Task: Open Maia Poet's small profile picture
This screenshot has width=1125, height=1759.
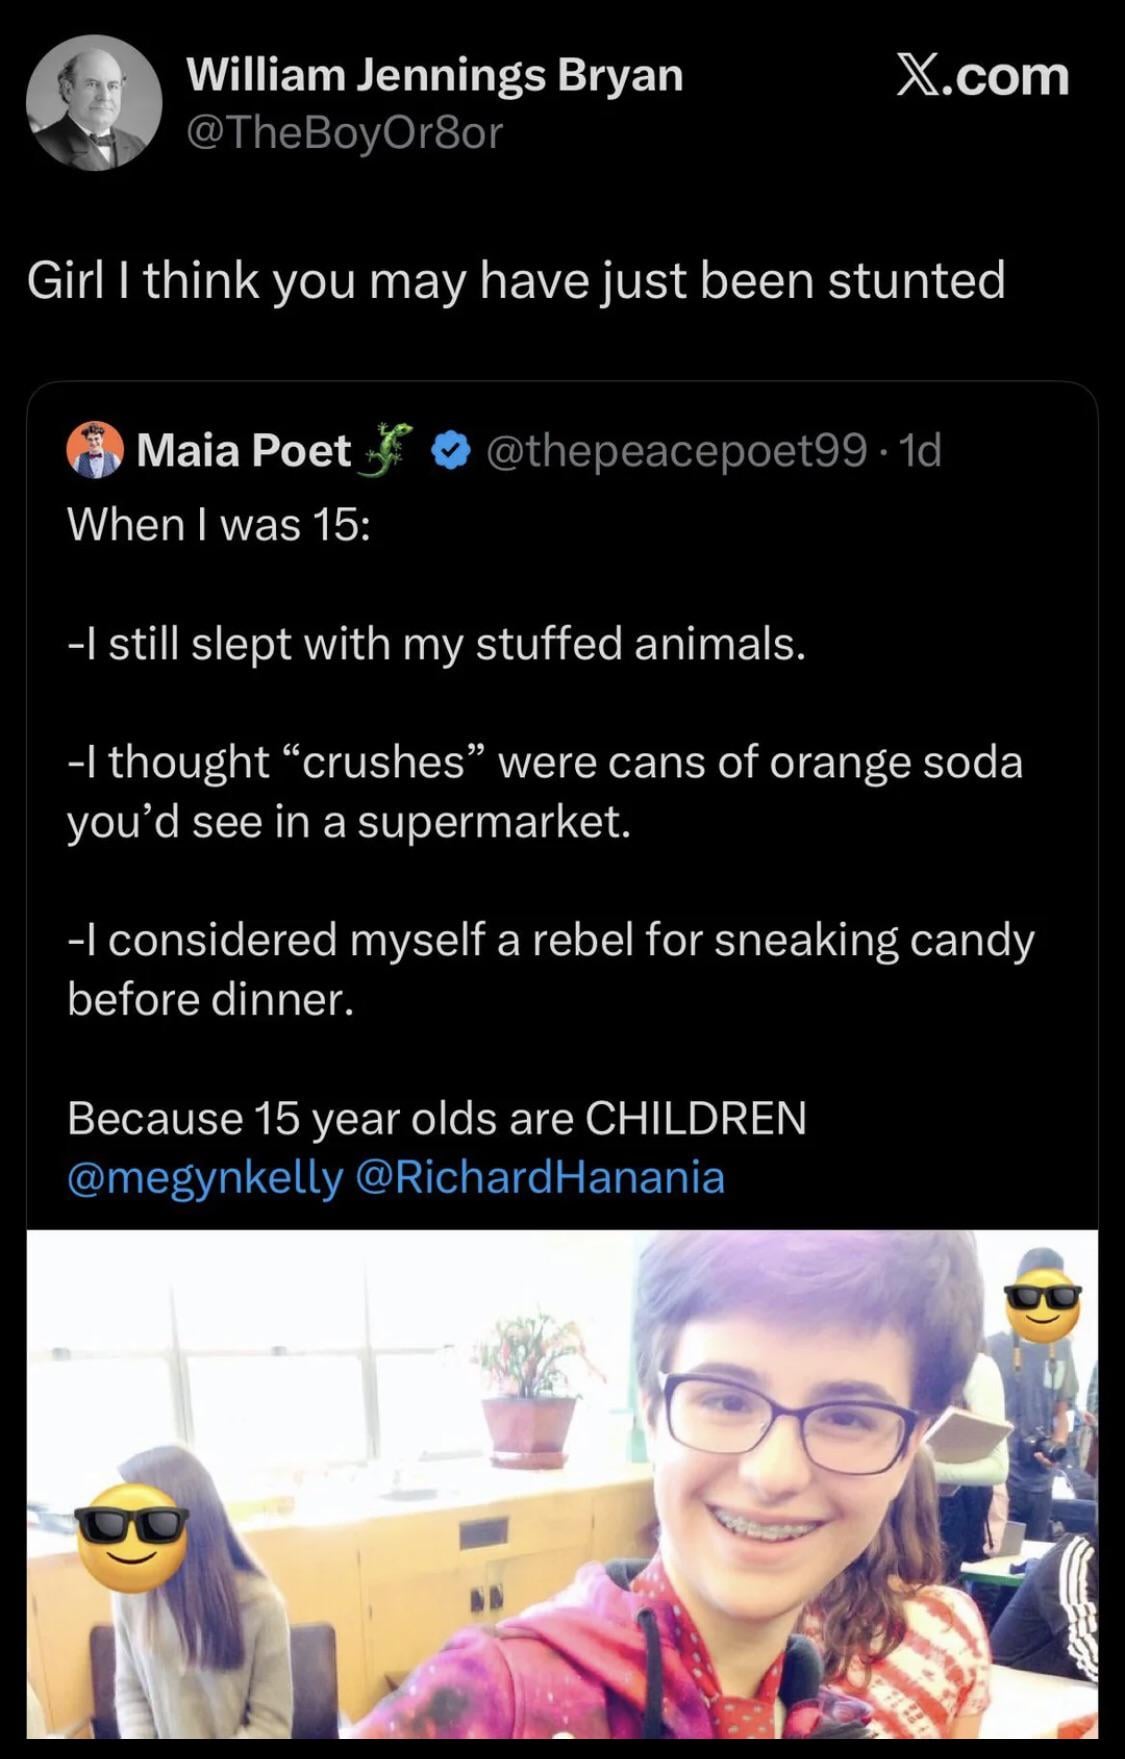Action: (x=95, y=450)
